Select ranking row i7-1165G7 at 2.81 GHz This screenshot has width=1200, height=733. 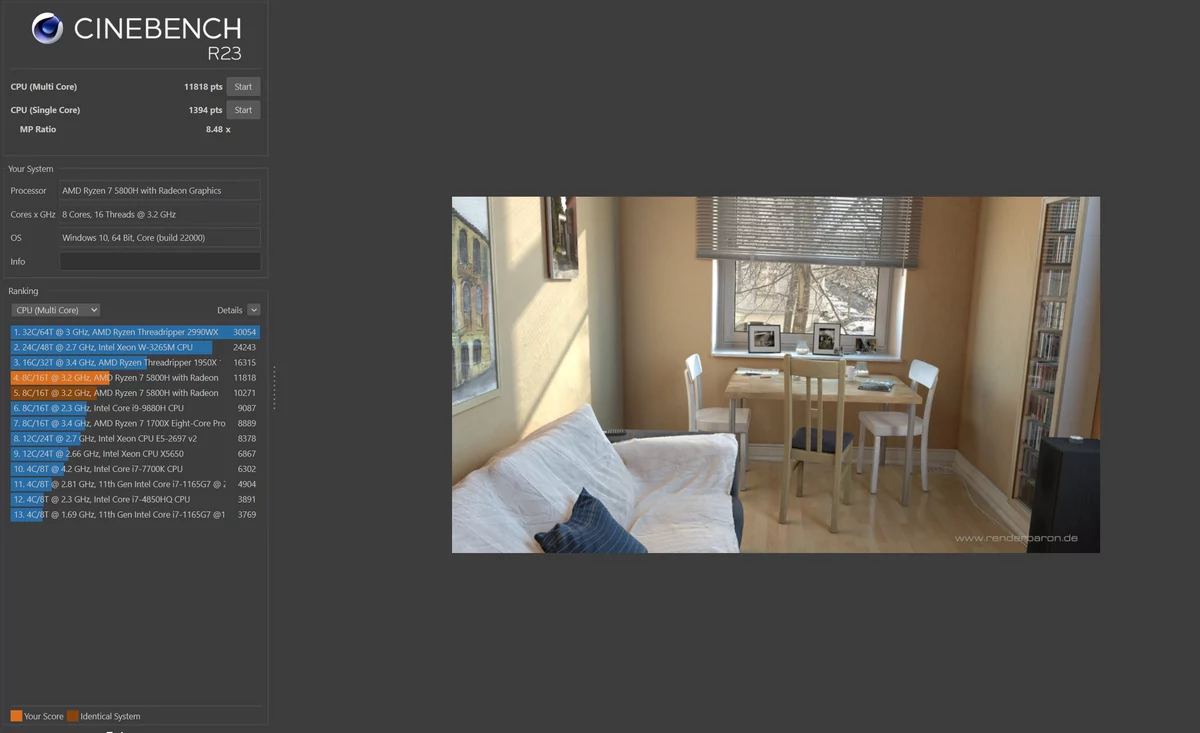135,484
